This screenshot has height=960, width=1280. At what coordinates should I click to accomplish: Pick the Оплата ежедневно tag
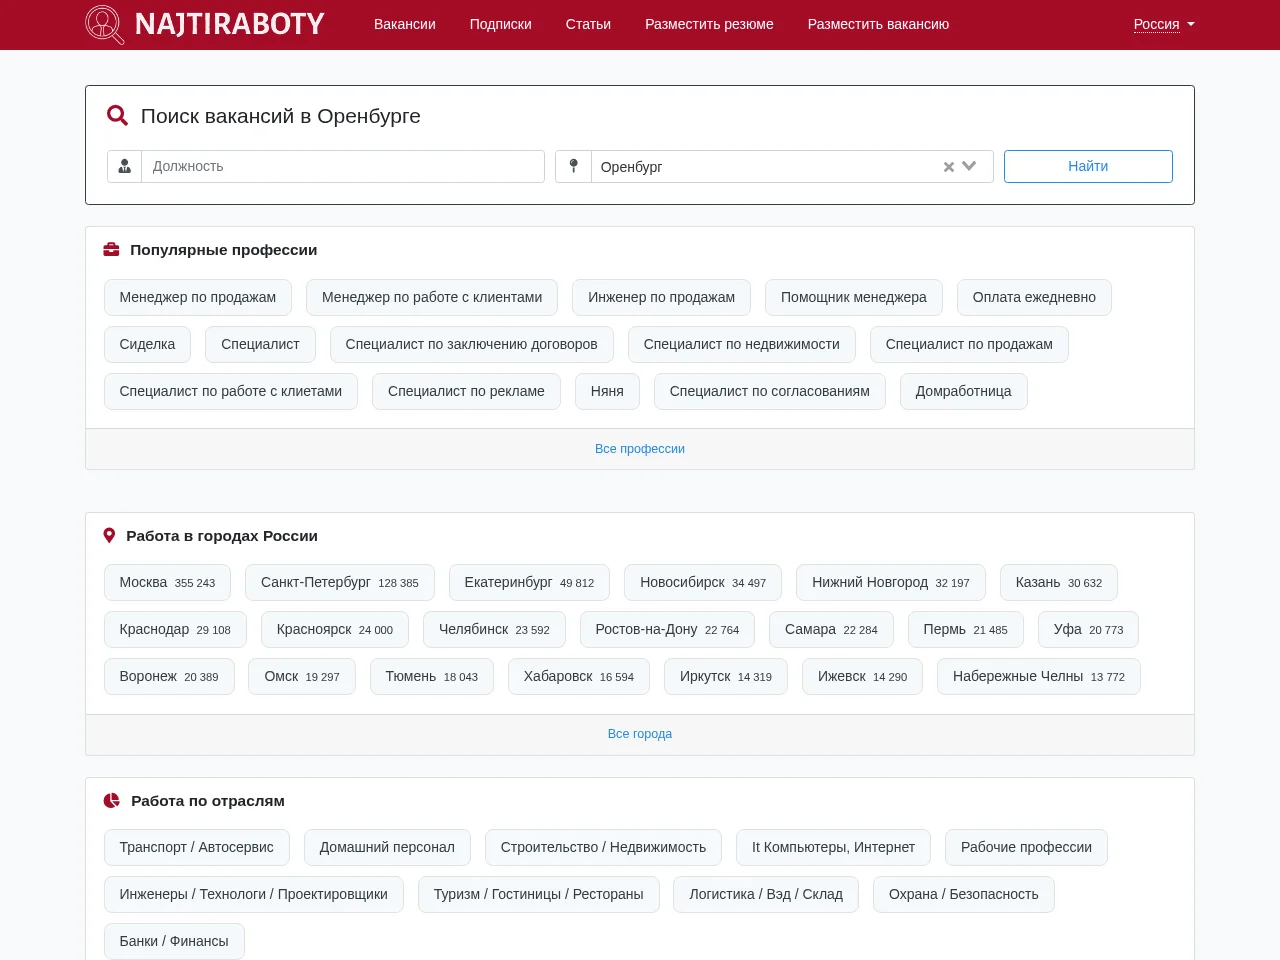pyautogui.click(x=1034, y=297)
